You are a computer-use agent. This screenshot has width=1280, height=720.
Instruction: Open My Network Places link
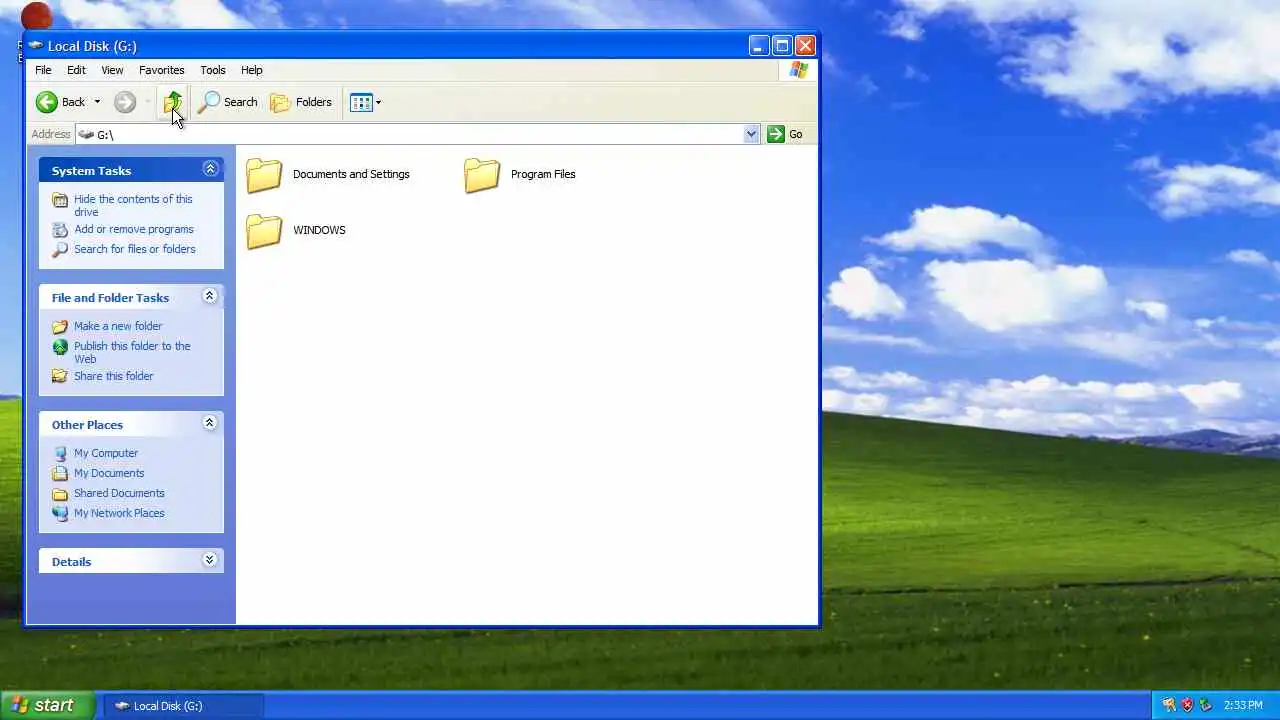(119, 513)
